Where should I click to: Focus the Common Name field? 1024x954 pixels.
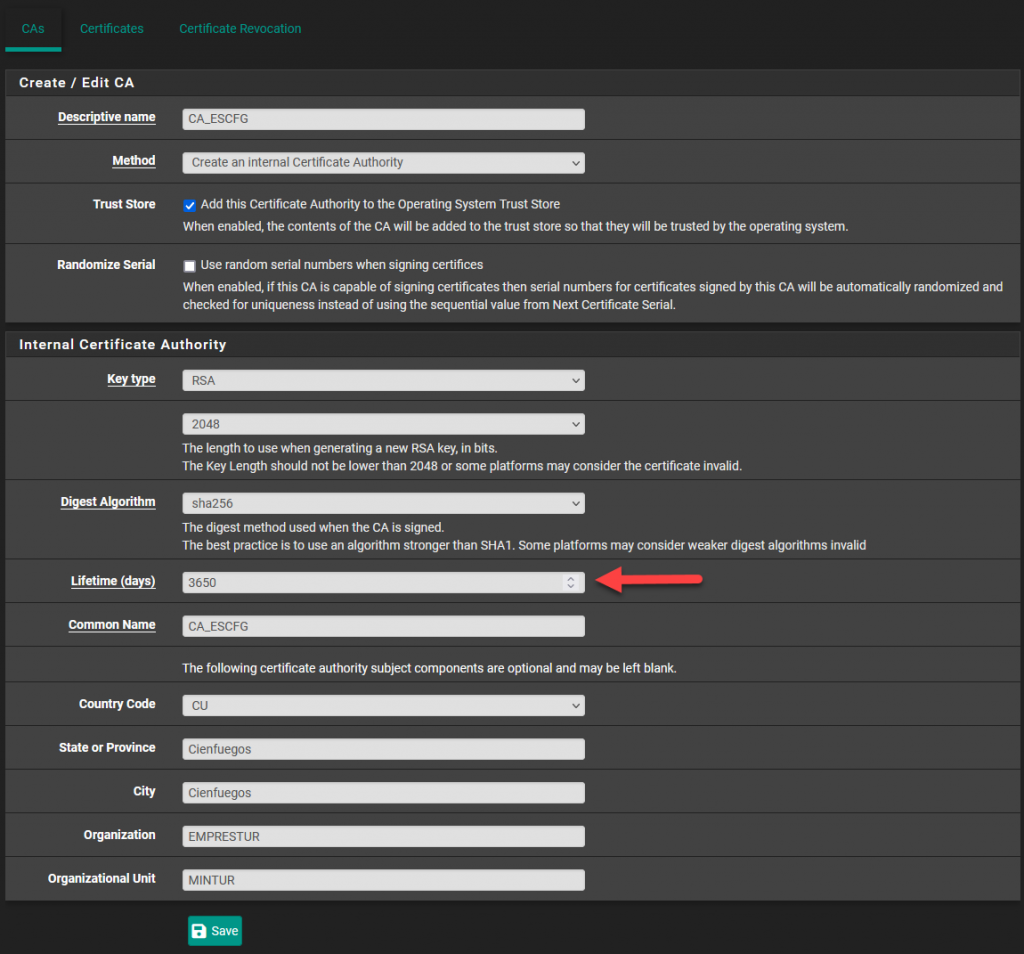383,626
